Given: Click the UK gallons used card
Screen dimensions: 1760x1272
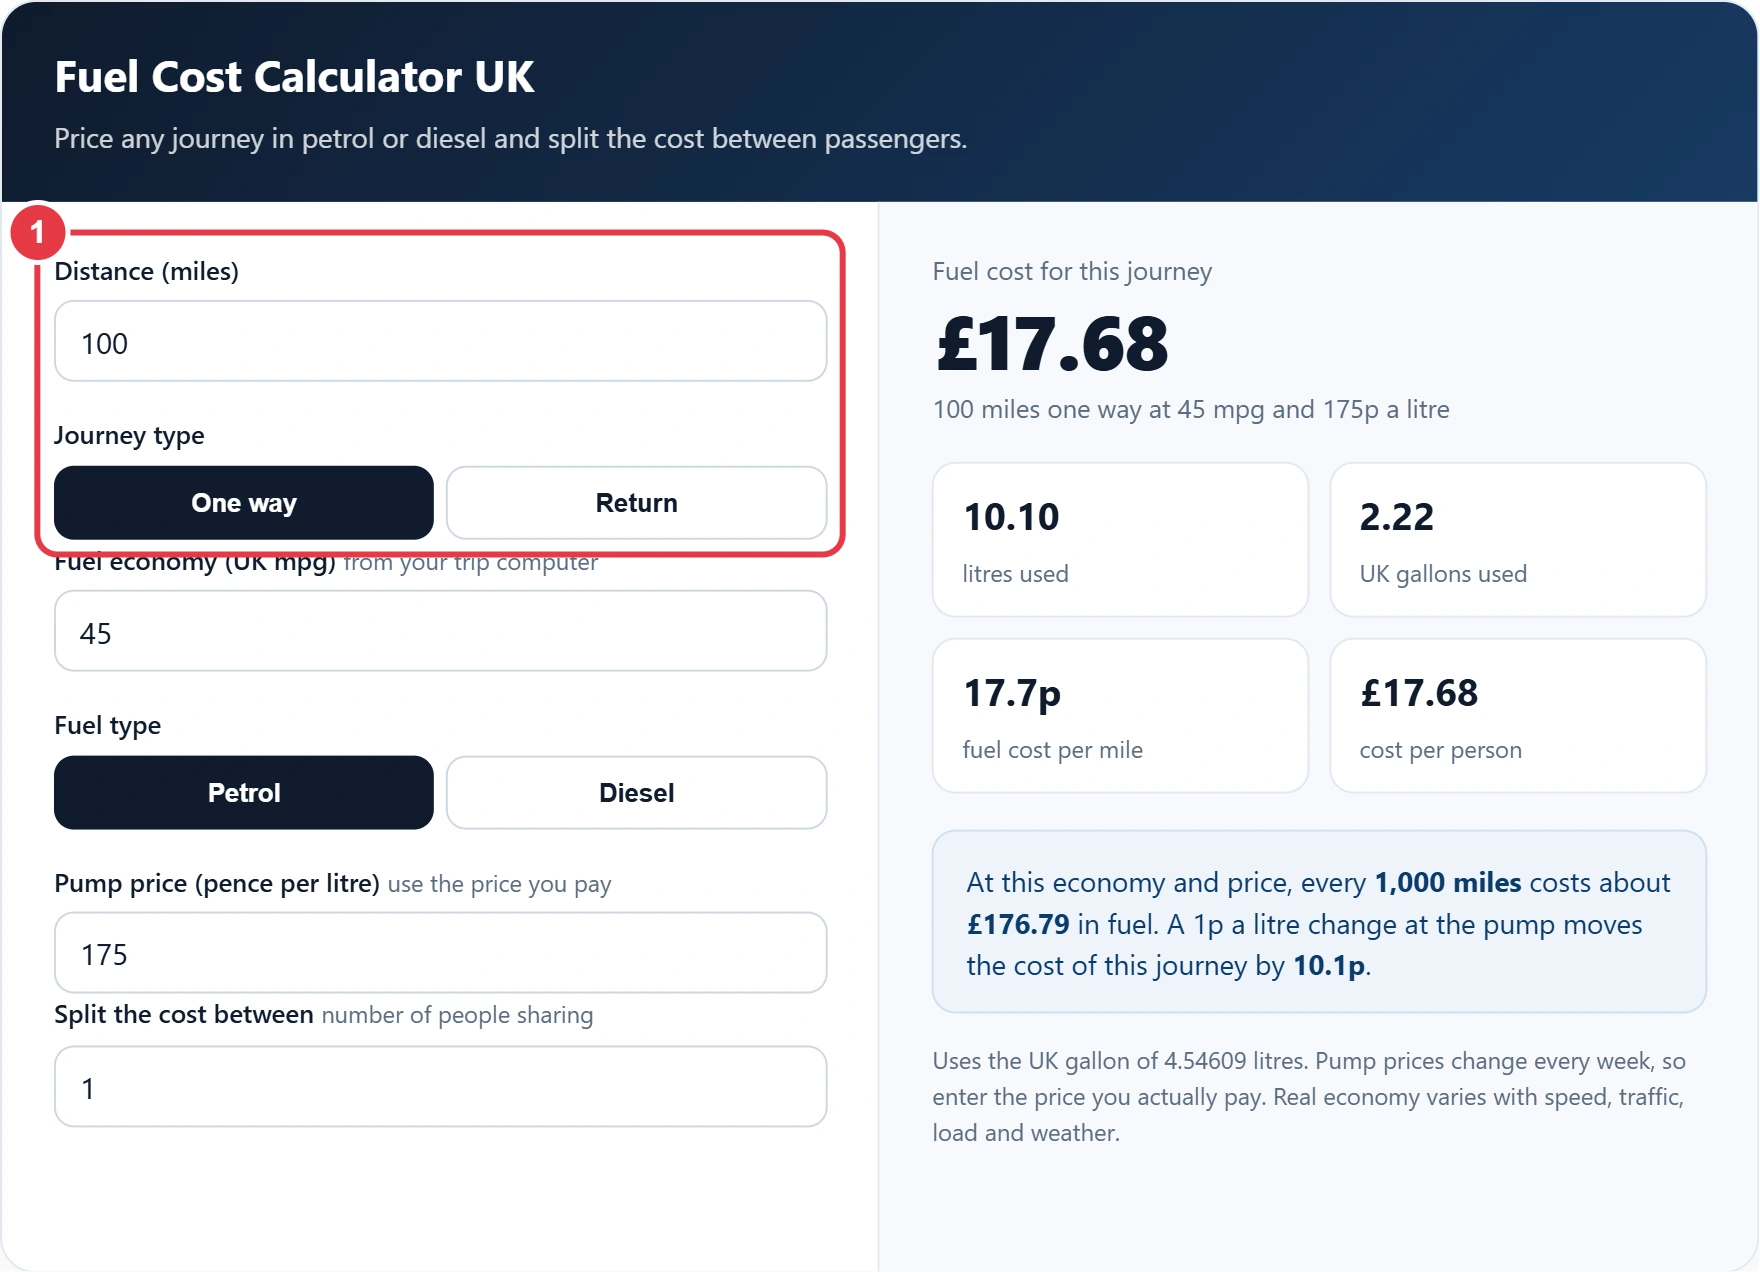Looking at the screenshot, I should [x=1518, y=540].
